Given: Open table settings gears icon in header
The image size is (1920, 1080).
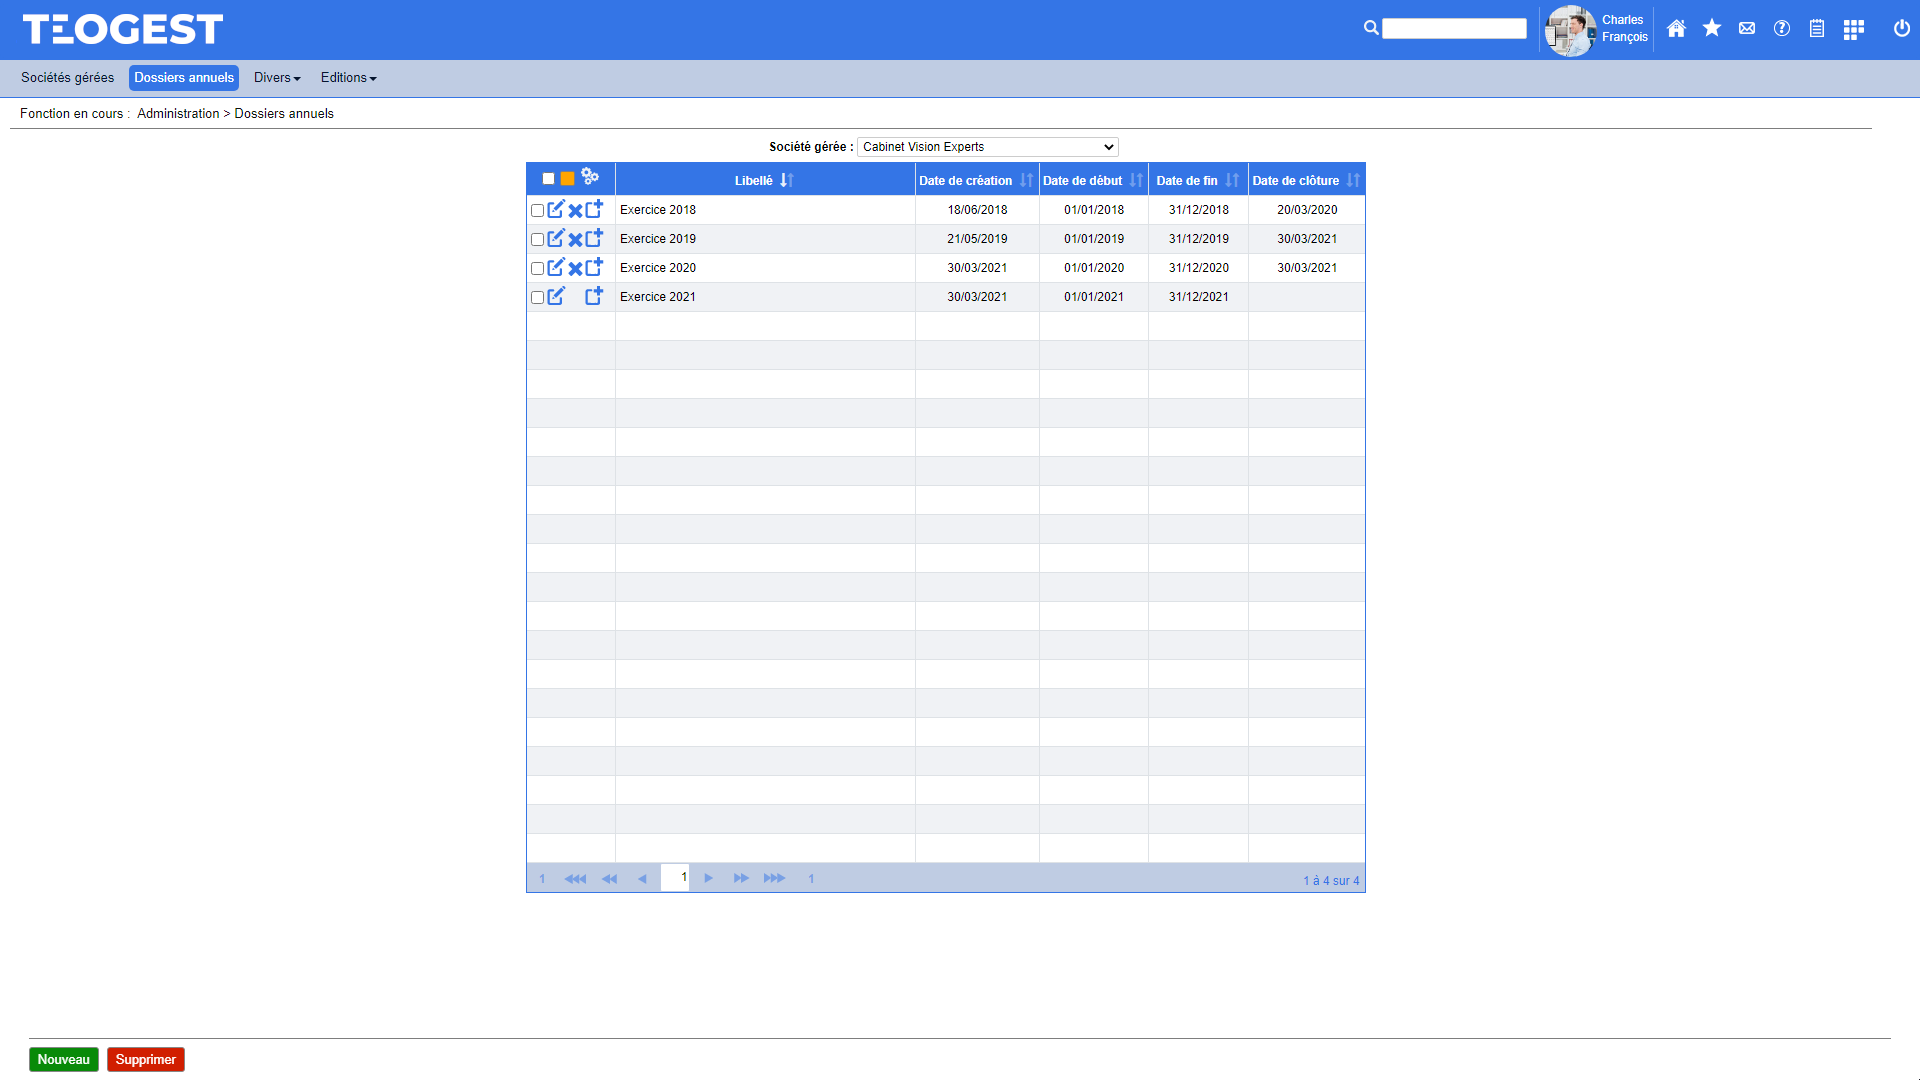Looking at the screenshot, I should pyautogui.click(x=590, y=177).
